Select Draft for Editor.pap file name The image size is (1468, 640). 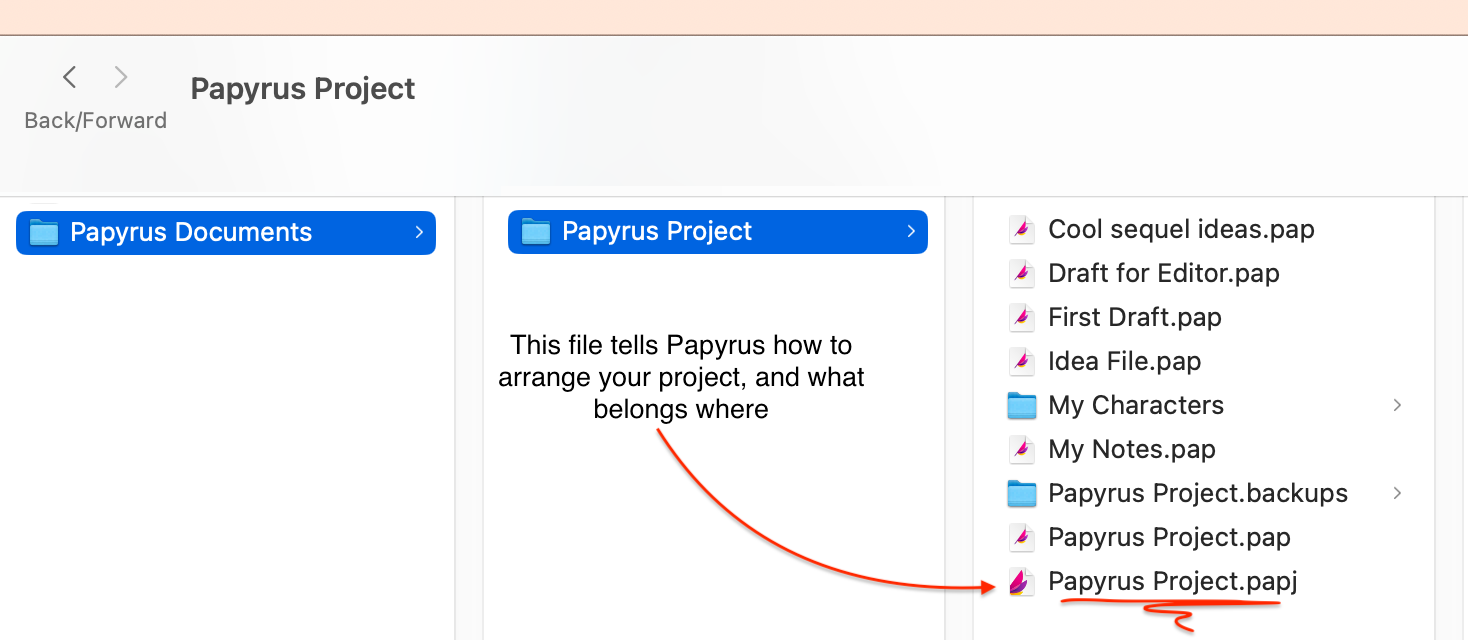coord(1164,273)
